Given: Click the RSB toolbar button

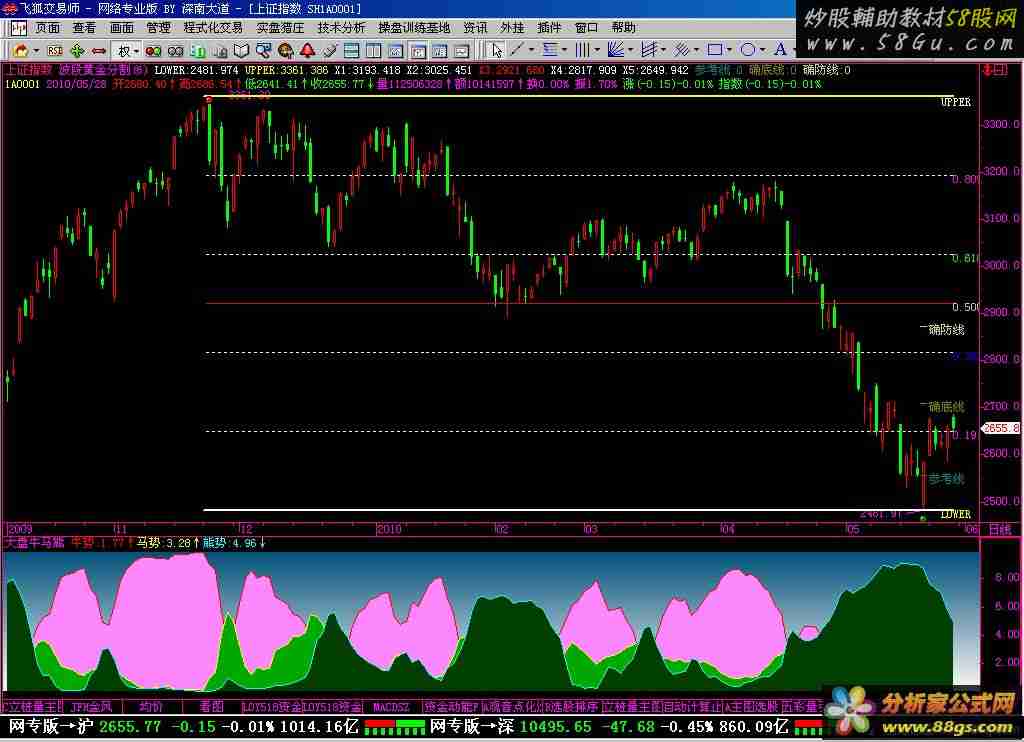Looking at the screenshot, I should [x=55, y=50].
